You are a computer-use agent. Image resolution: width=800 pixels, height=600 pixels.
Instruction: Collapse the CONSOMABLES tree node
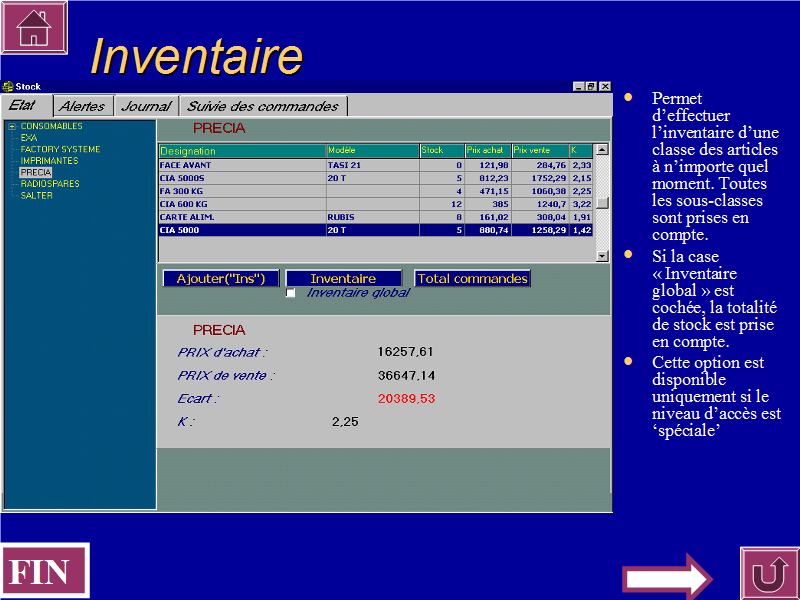pyautogui.click(x=12, y=126)
